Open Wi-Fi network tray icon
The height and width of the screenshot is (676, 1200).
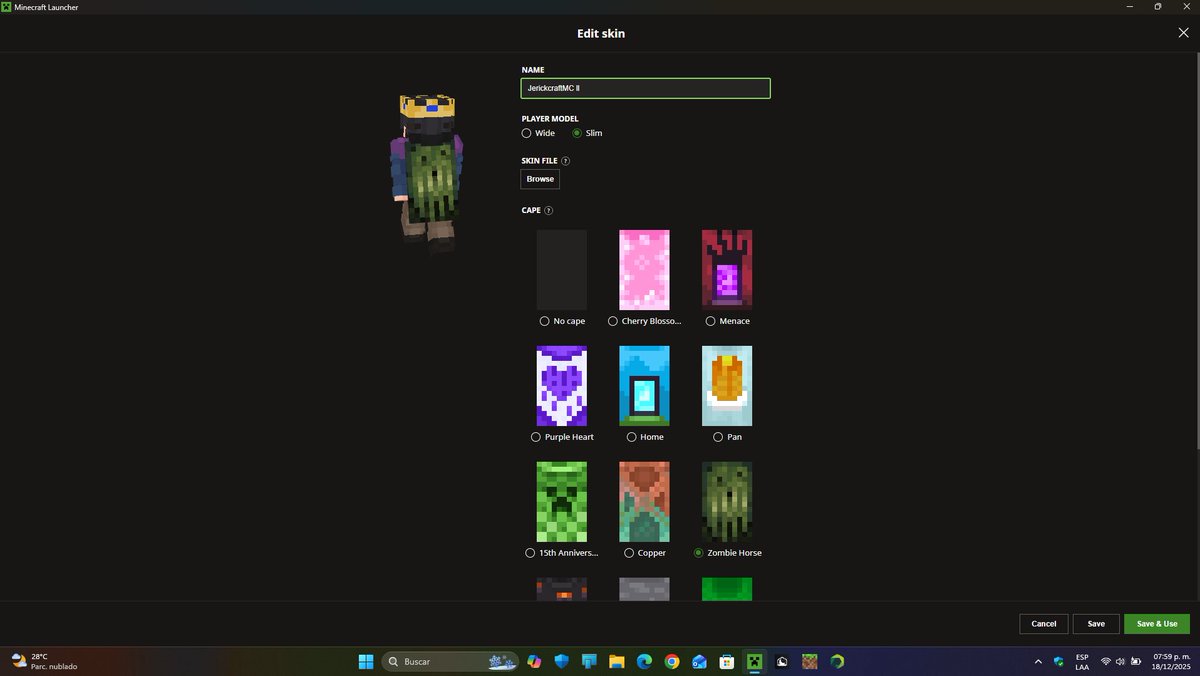tap(1106, 661)
